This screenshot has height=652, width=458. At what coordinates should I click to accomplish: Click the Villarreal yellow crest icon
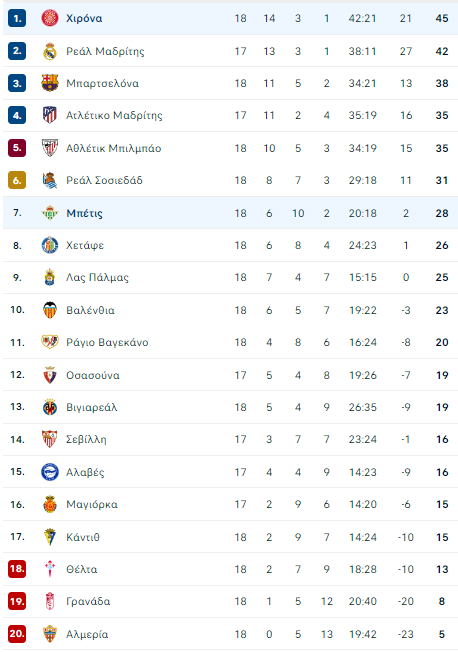pos(50,407)
